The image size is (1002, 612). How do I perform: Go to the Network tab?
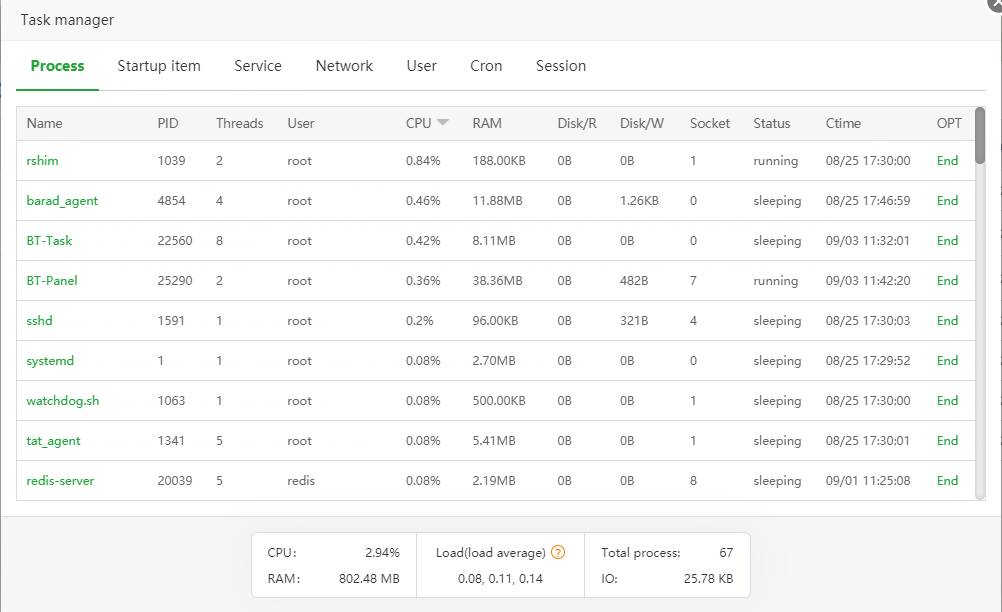click(x=344, y=66)
